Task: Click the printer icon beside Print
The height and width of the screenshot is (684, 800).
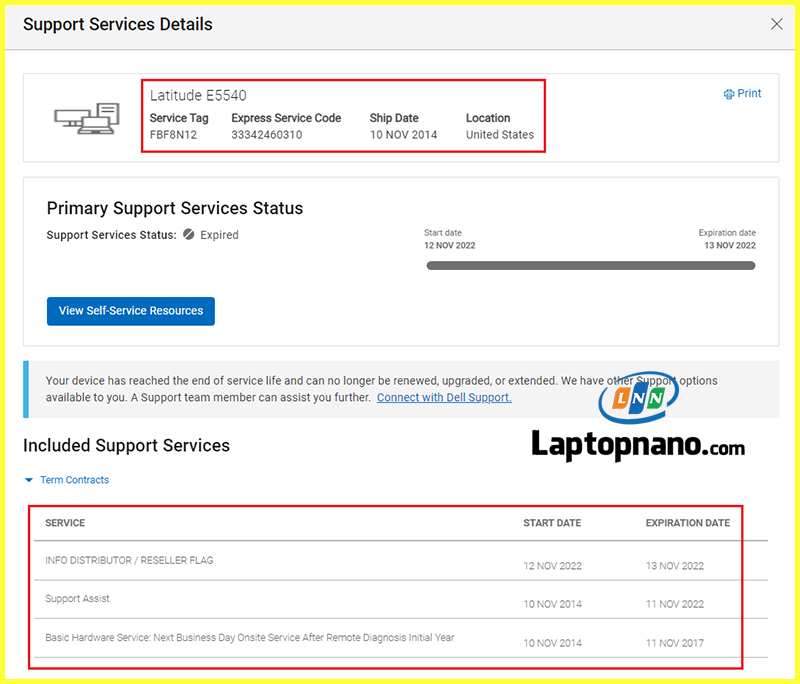Action: [x=729, y=94]
